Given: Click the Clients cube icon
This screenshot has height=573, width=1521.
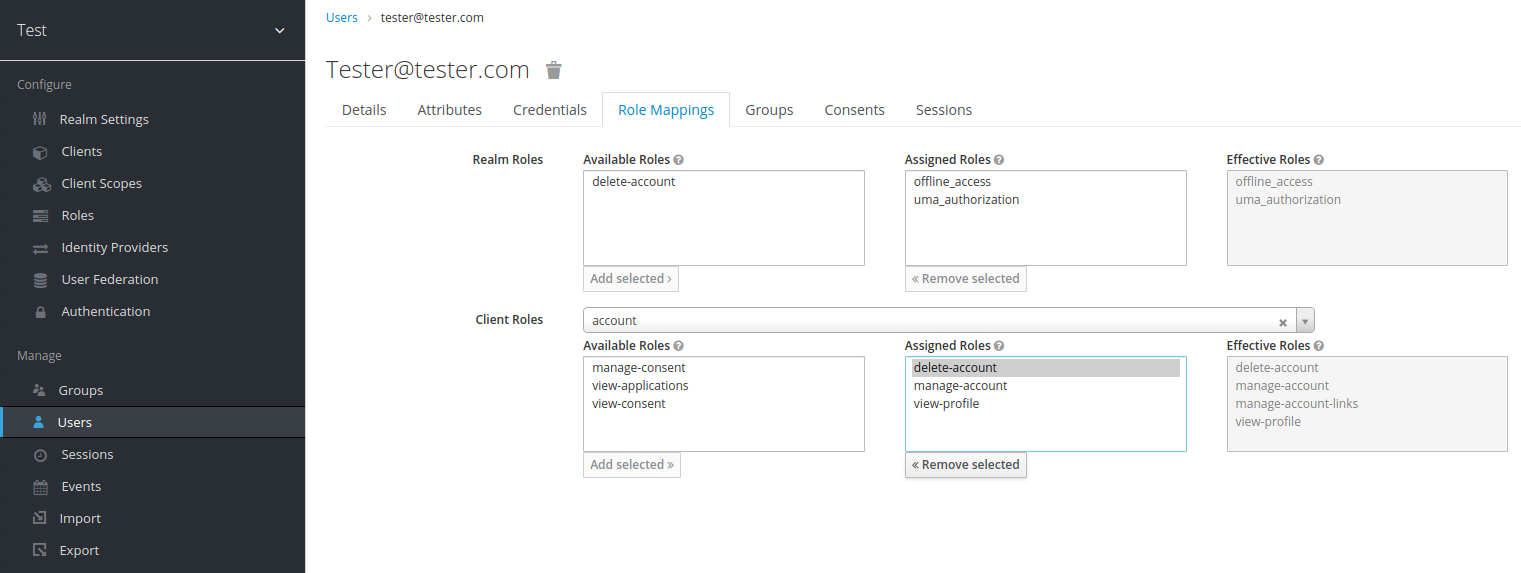Looking at the screenshot, I should pyautogui.click(x=40, y=152).
